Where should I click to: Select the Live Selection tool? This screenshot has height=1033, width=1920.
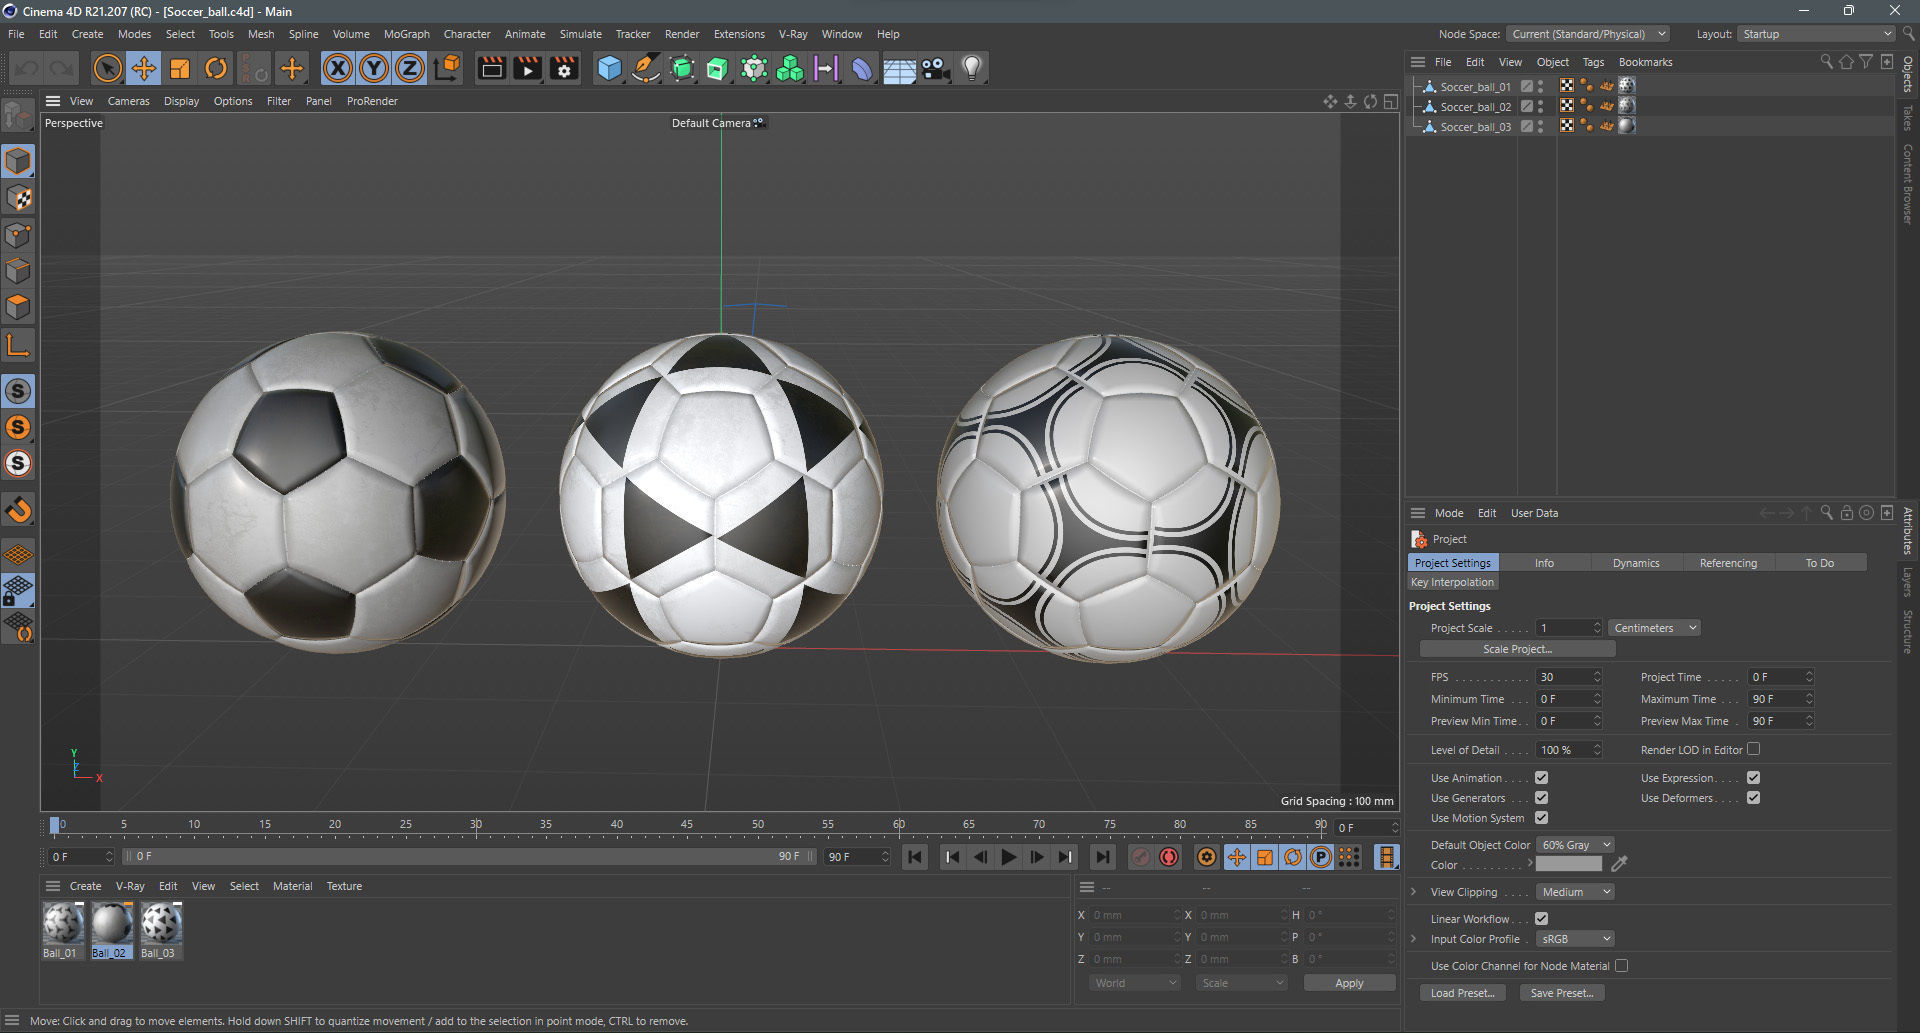click(x=107, y=68)
